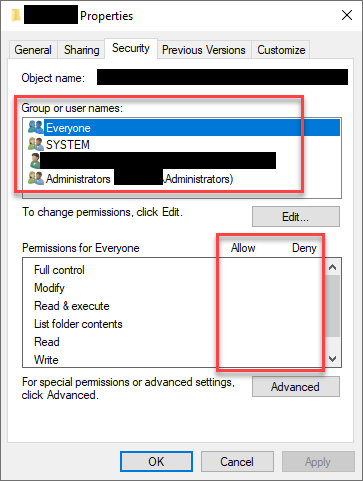Click the permissions scrollbar down arrow

tap(332, 359)
